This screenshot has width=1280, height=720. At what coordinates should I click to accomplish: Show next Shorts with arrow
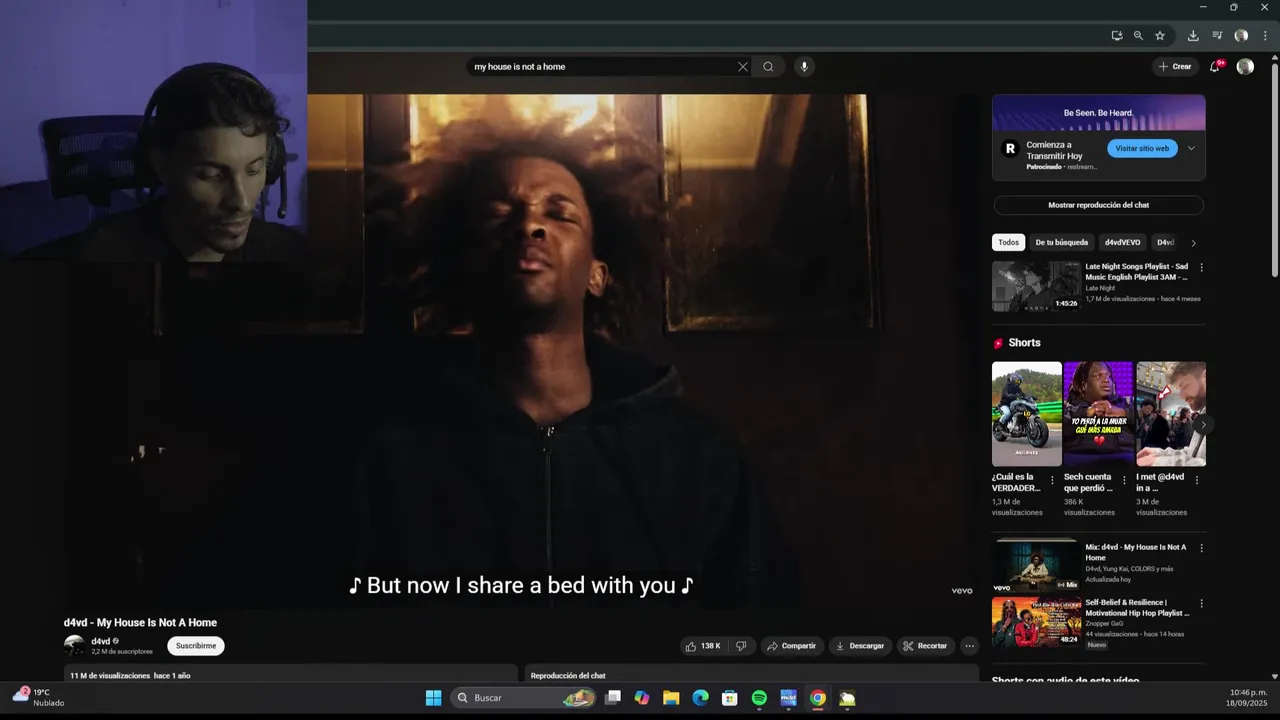coord(1203,424)
